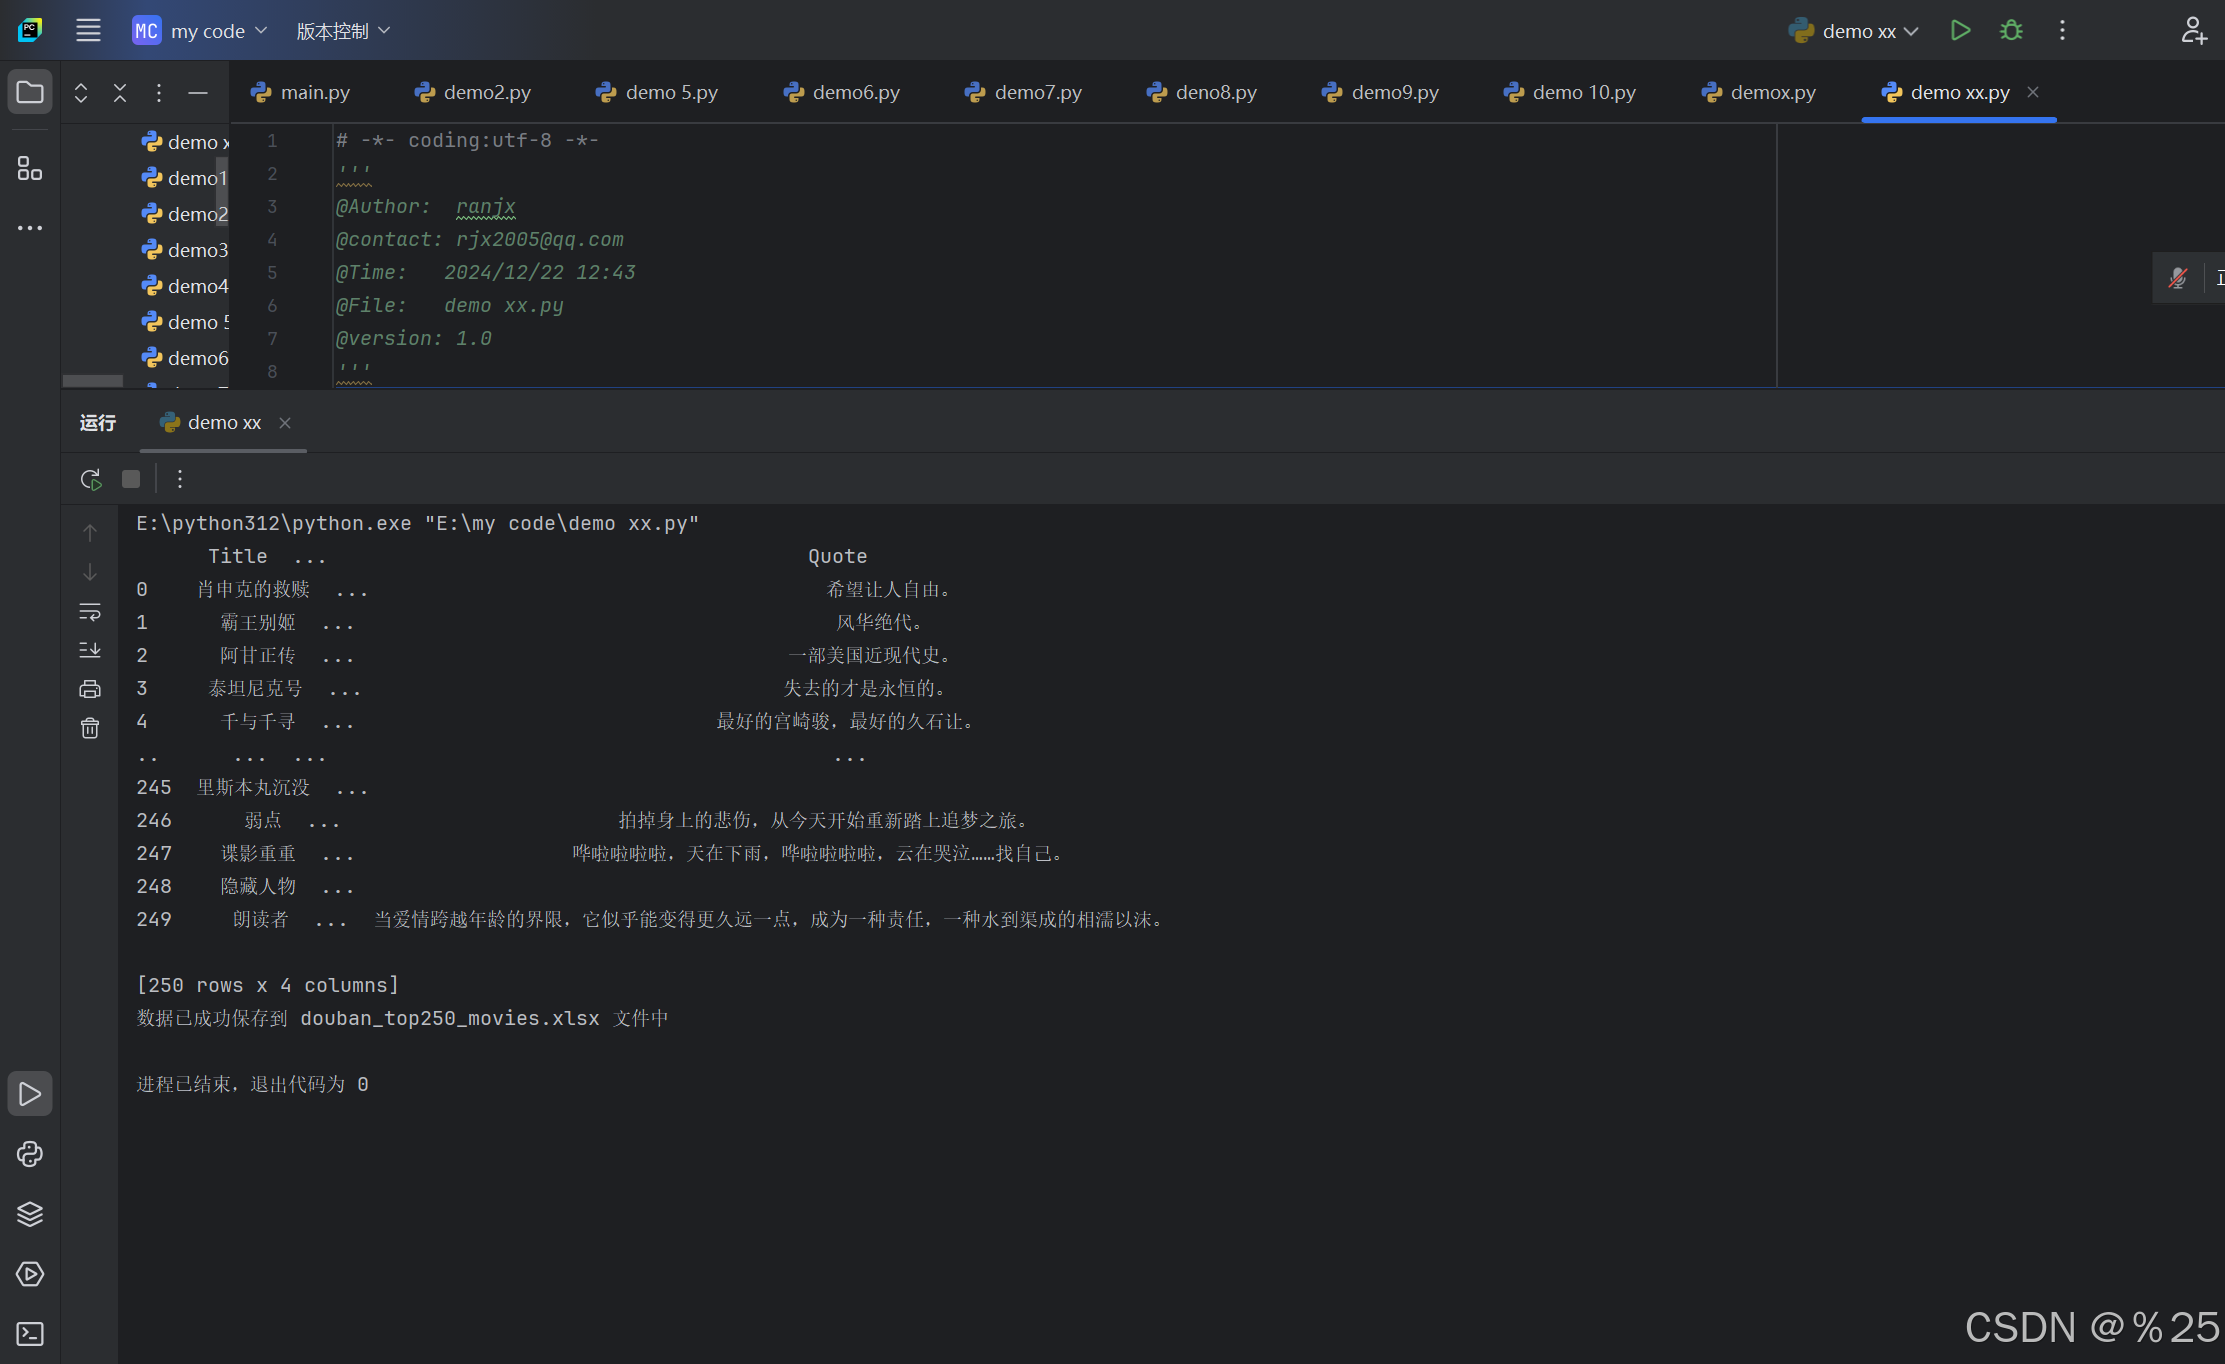The height and width of the screenshot is (1364, 2225).
Task: Click the Rerun demo xx icon
Action: coord(91,480)
